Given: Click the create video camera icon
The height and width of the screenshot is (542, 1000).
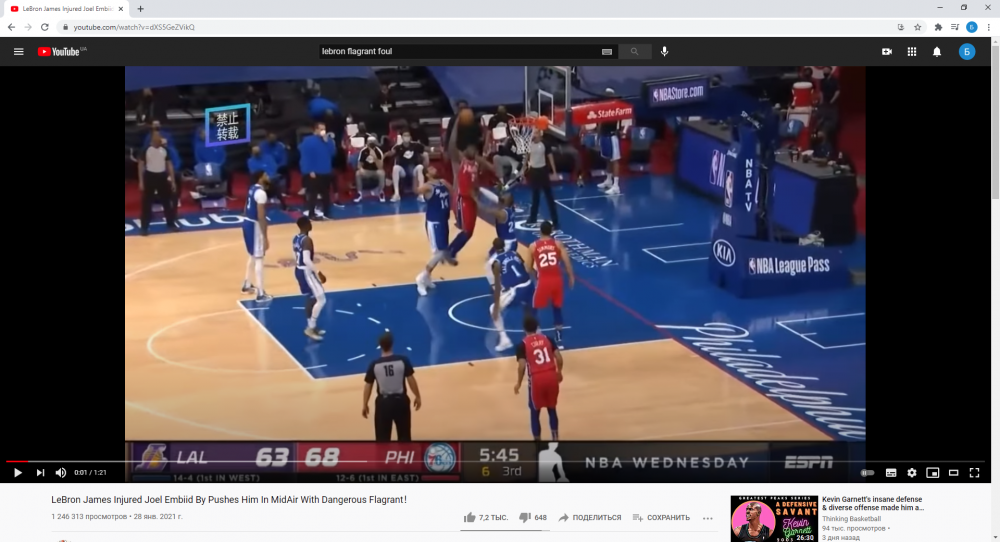Looking at the screenshot, I should 886,51.
